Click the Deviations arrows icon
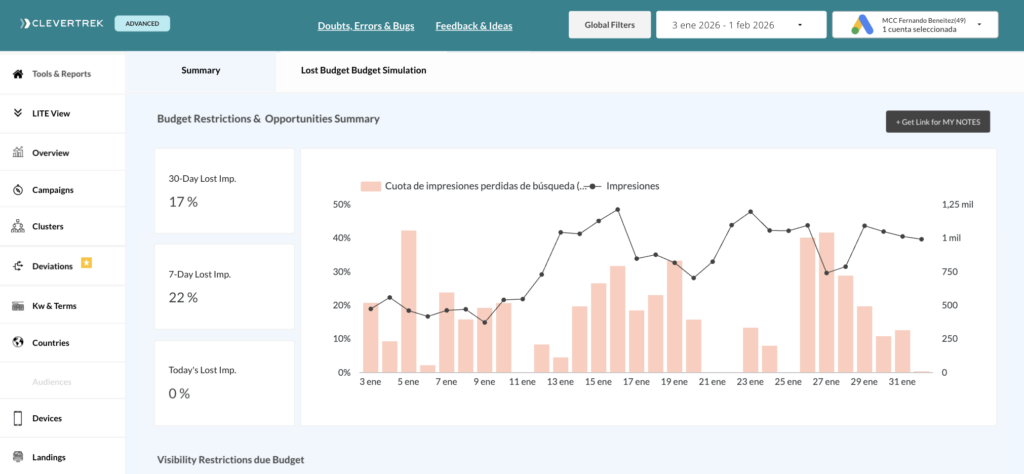Image resolution: width=1024 pixels, height=474 pixels. click(x=18, y=266)
